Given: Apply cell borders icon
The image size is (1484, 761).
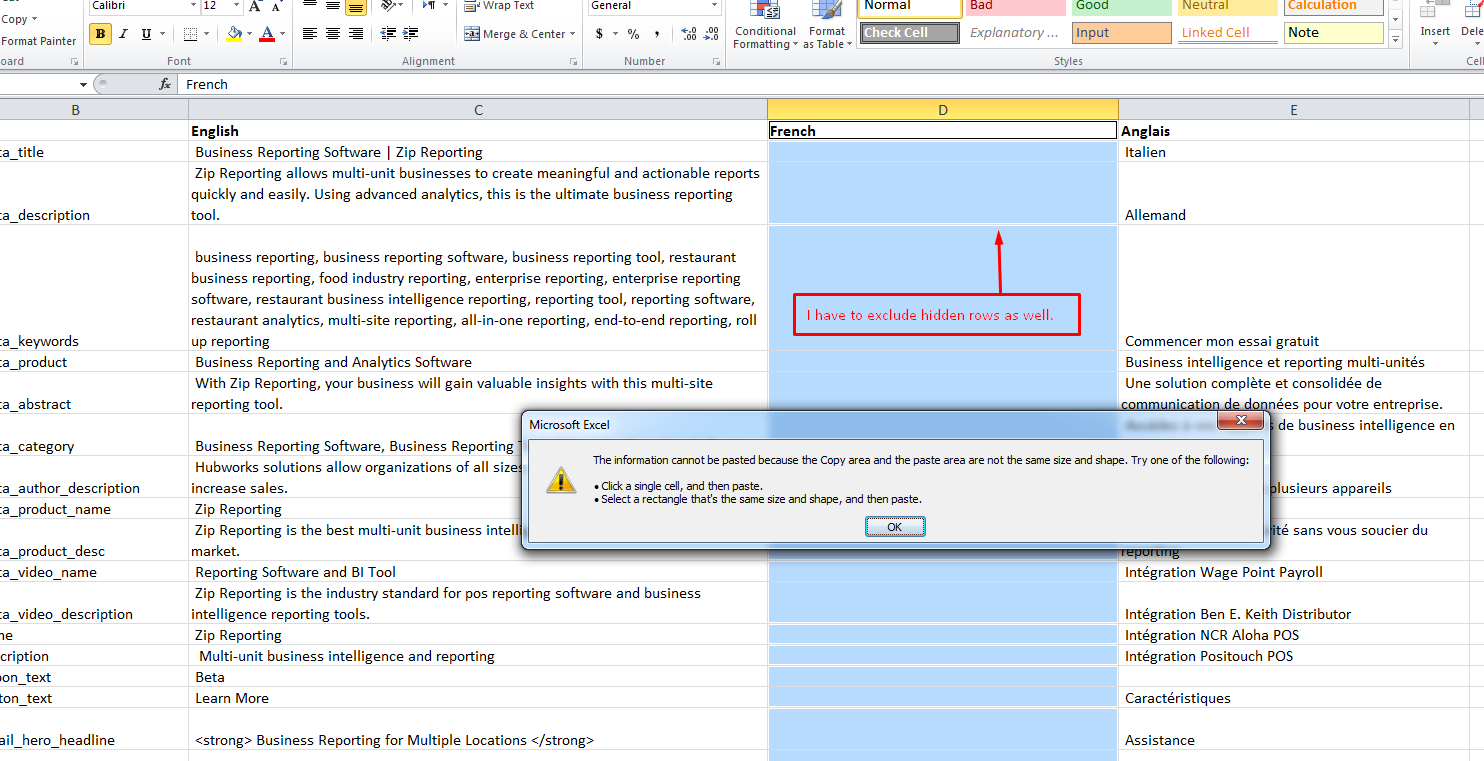Looking at the screenshot, I should [x=191, y=34].
